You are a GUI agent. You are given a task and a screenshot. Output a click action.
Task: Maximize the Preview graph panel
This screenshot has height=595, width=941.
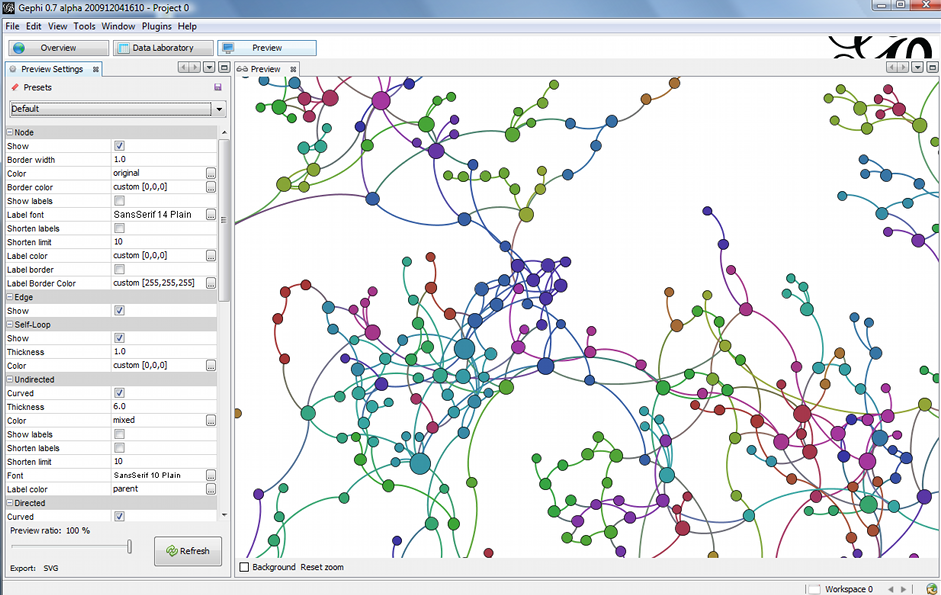tap(932, 68)
